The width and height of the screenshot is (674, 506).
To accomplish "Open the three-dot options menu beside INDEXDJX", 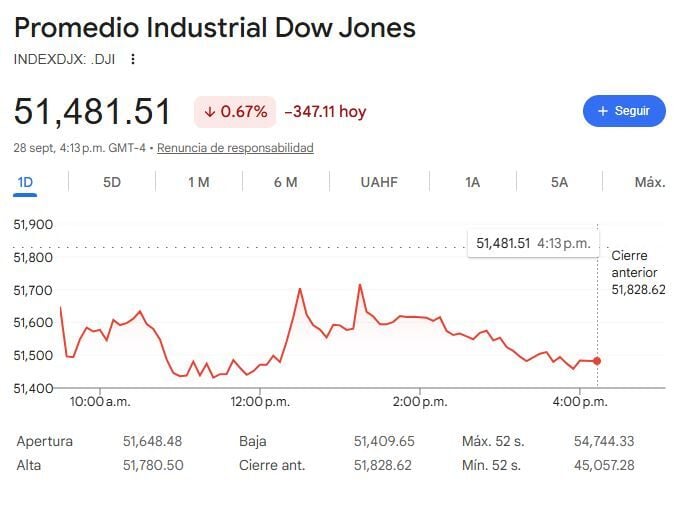I will tap(133, 59).
